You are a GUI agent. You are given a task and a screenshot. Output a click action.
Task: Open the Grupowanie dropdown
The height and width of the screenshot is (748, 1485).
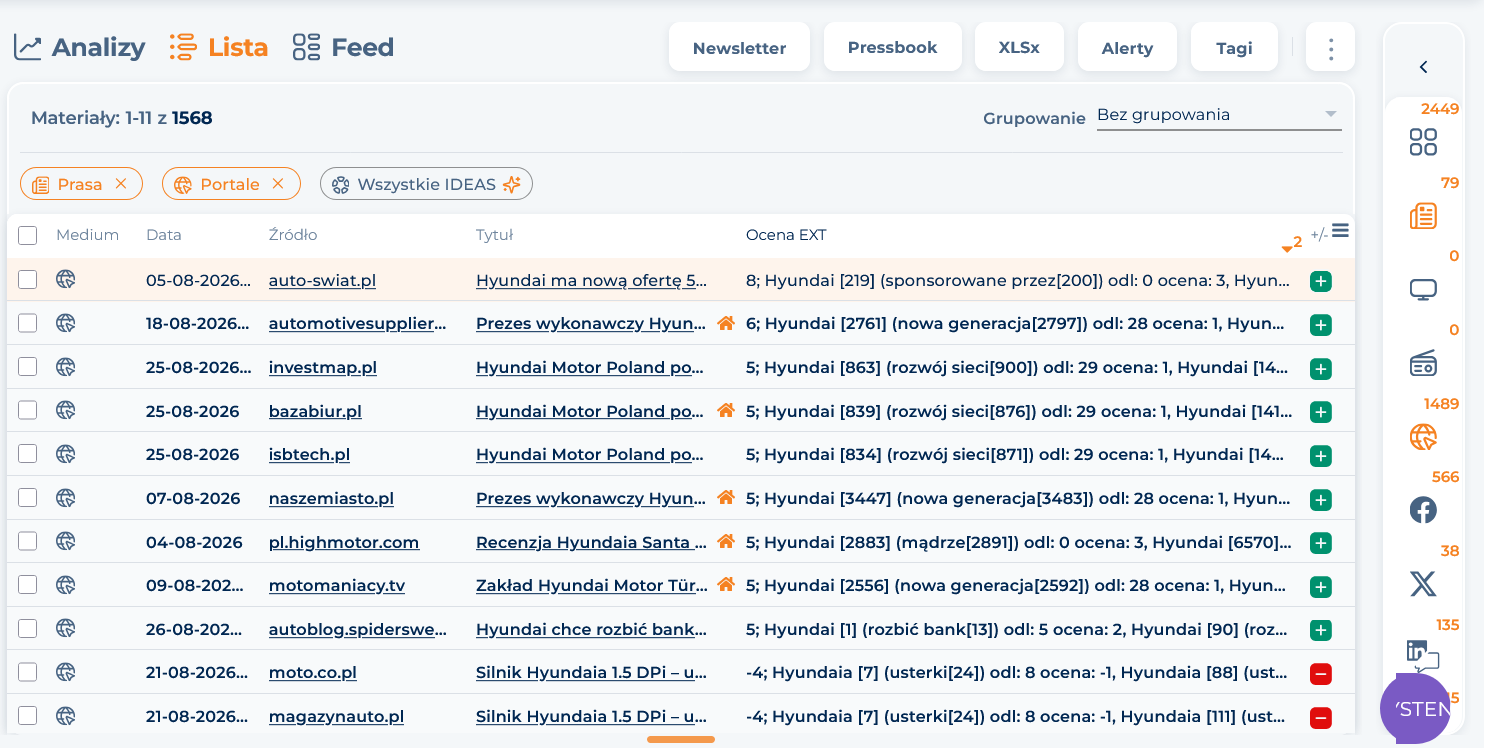1218,115
